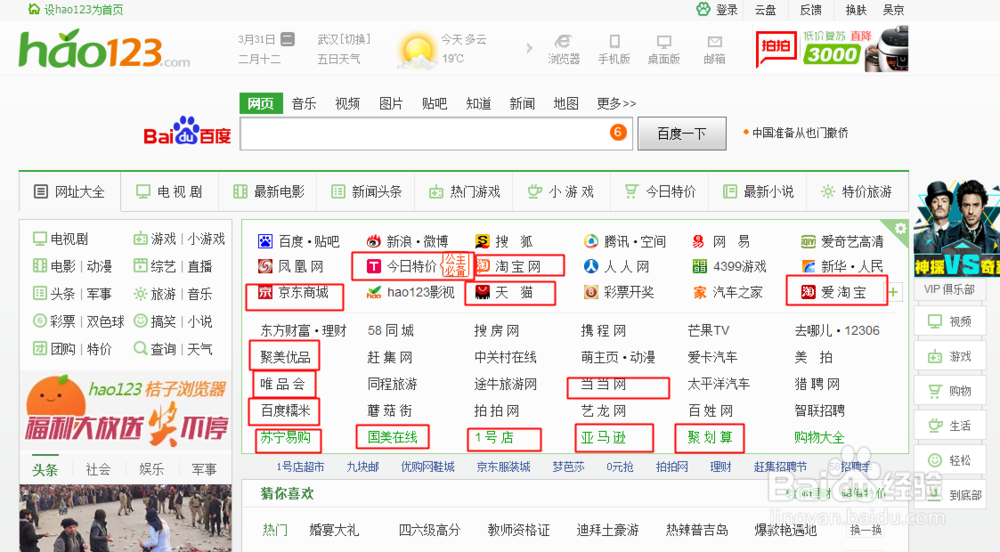Open 腾讯·空间 link
The height and width of the screenshot is (552, 1000).
coord(624,242)
